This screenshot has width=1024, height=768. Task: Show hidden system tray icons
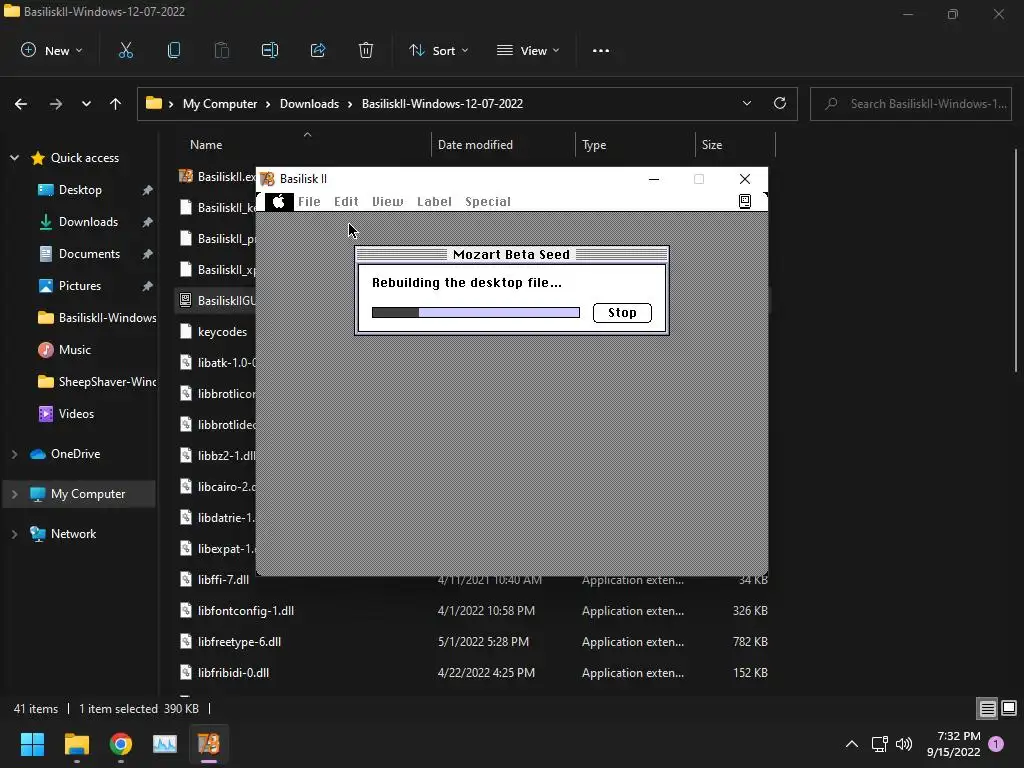click(x=852, y=744)
